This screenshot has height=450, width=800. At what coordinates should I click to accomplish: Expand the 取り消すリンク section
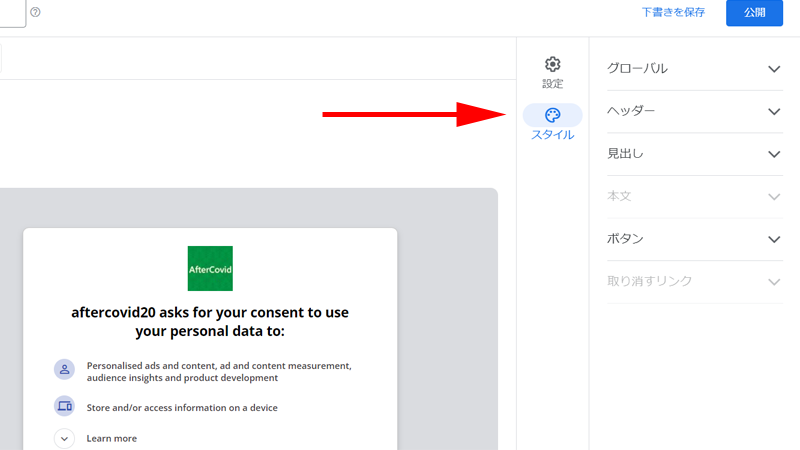pyautogui.click(x=694, y=282)
